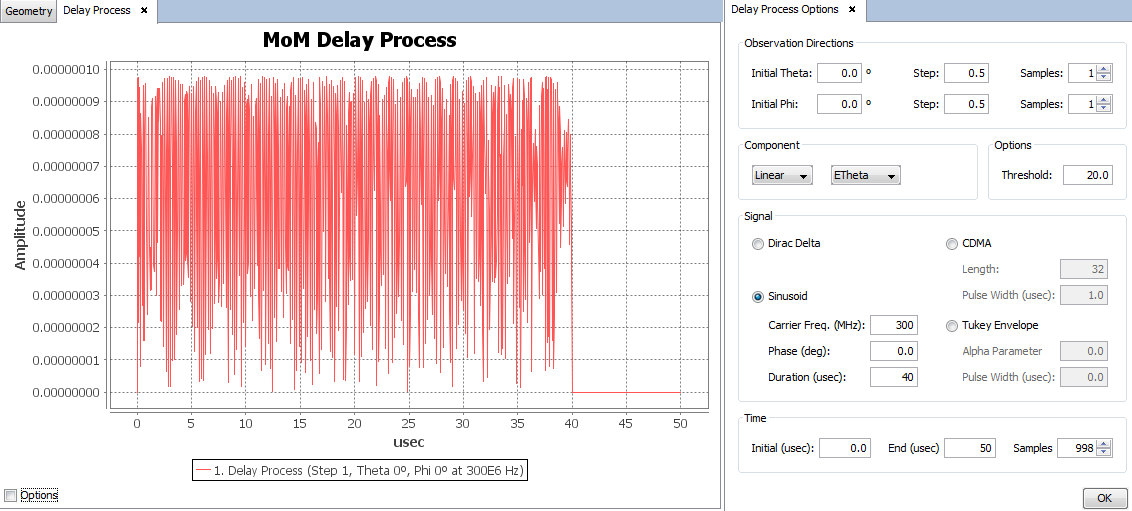
Task: Select the Delay Process tab
Action: (x=96, y=11)
